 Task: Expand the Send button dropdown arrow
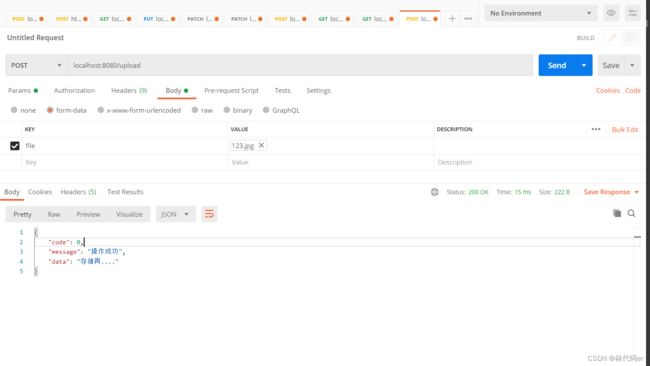[584, 65]
